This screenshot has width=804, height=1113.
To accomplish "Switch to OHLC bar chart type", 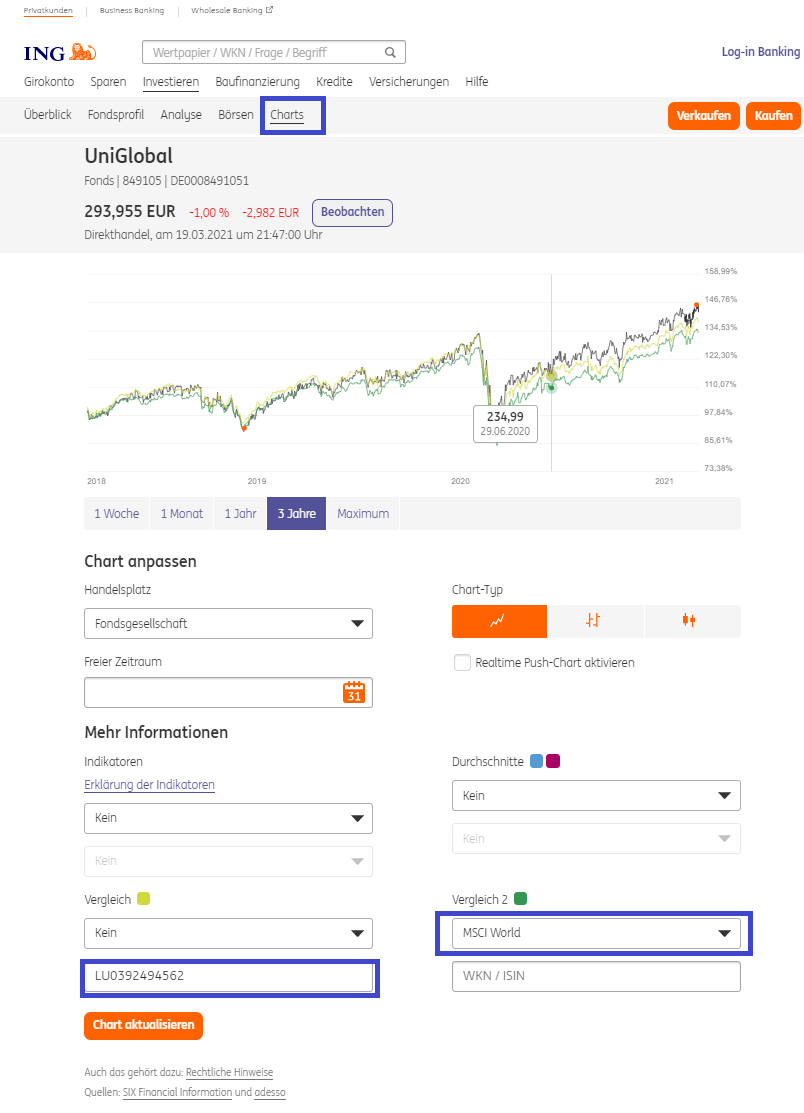I will click(594, 621).
